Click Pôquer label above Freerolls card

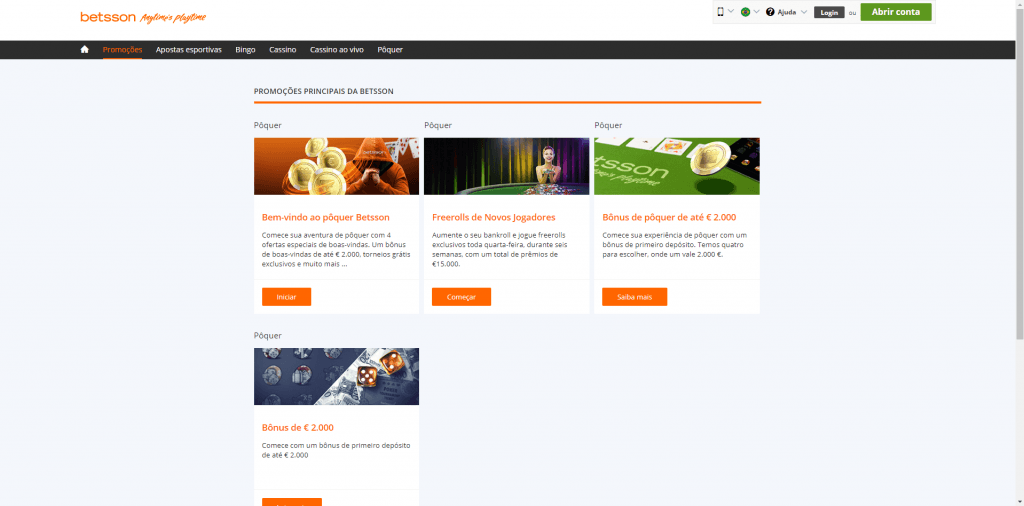tap(438, 125)
